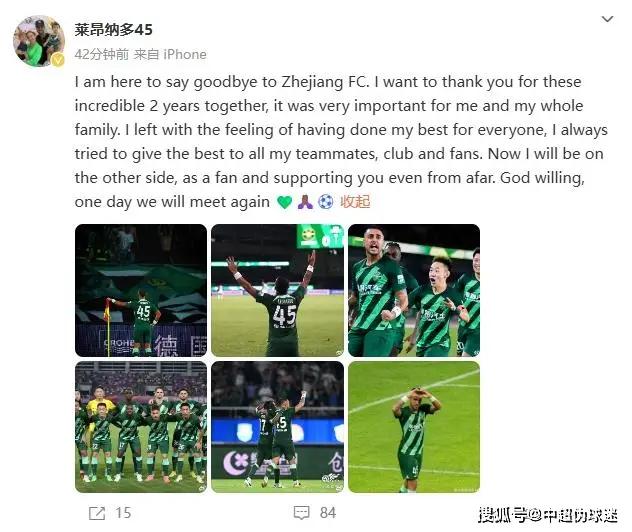
Task: Open the comments bubble icon
Action: point(301,513)
